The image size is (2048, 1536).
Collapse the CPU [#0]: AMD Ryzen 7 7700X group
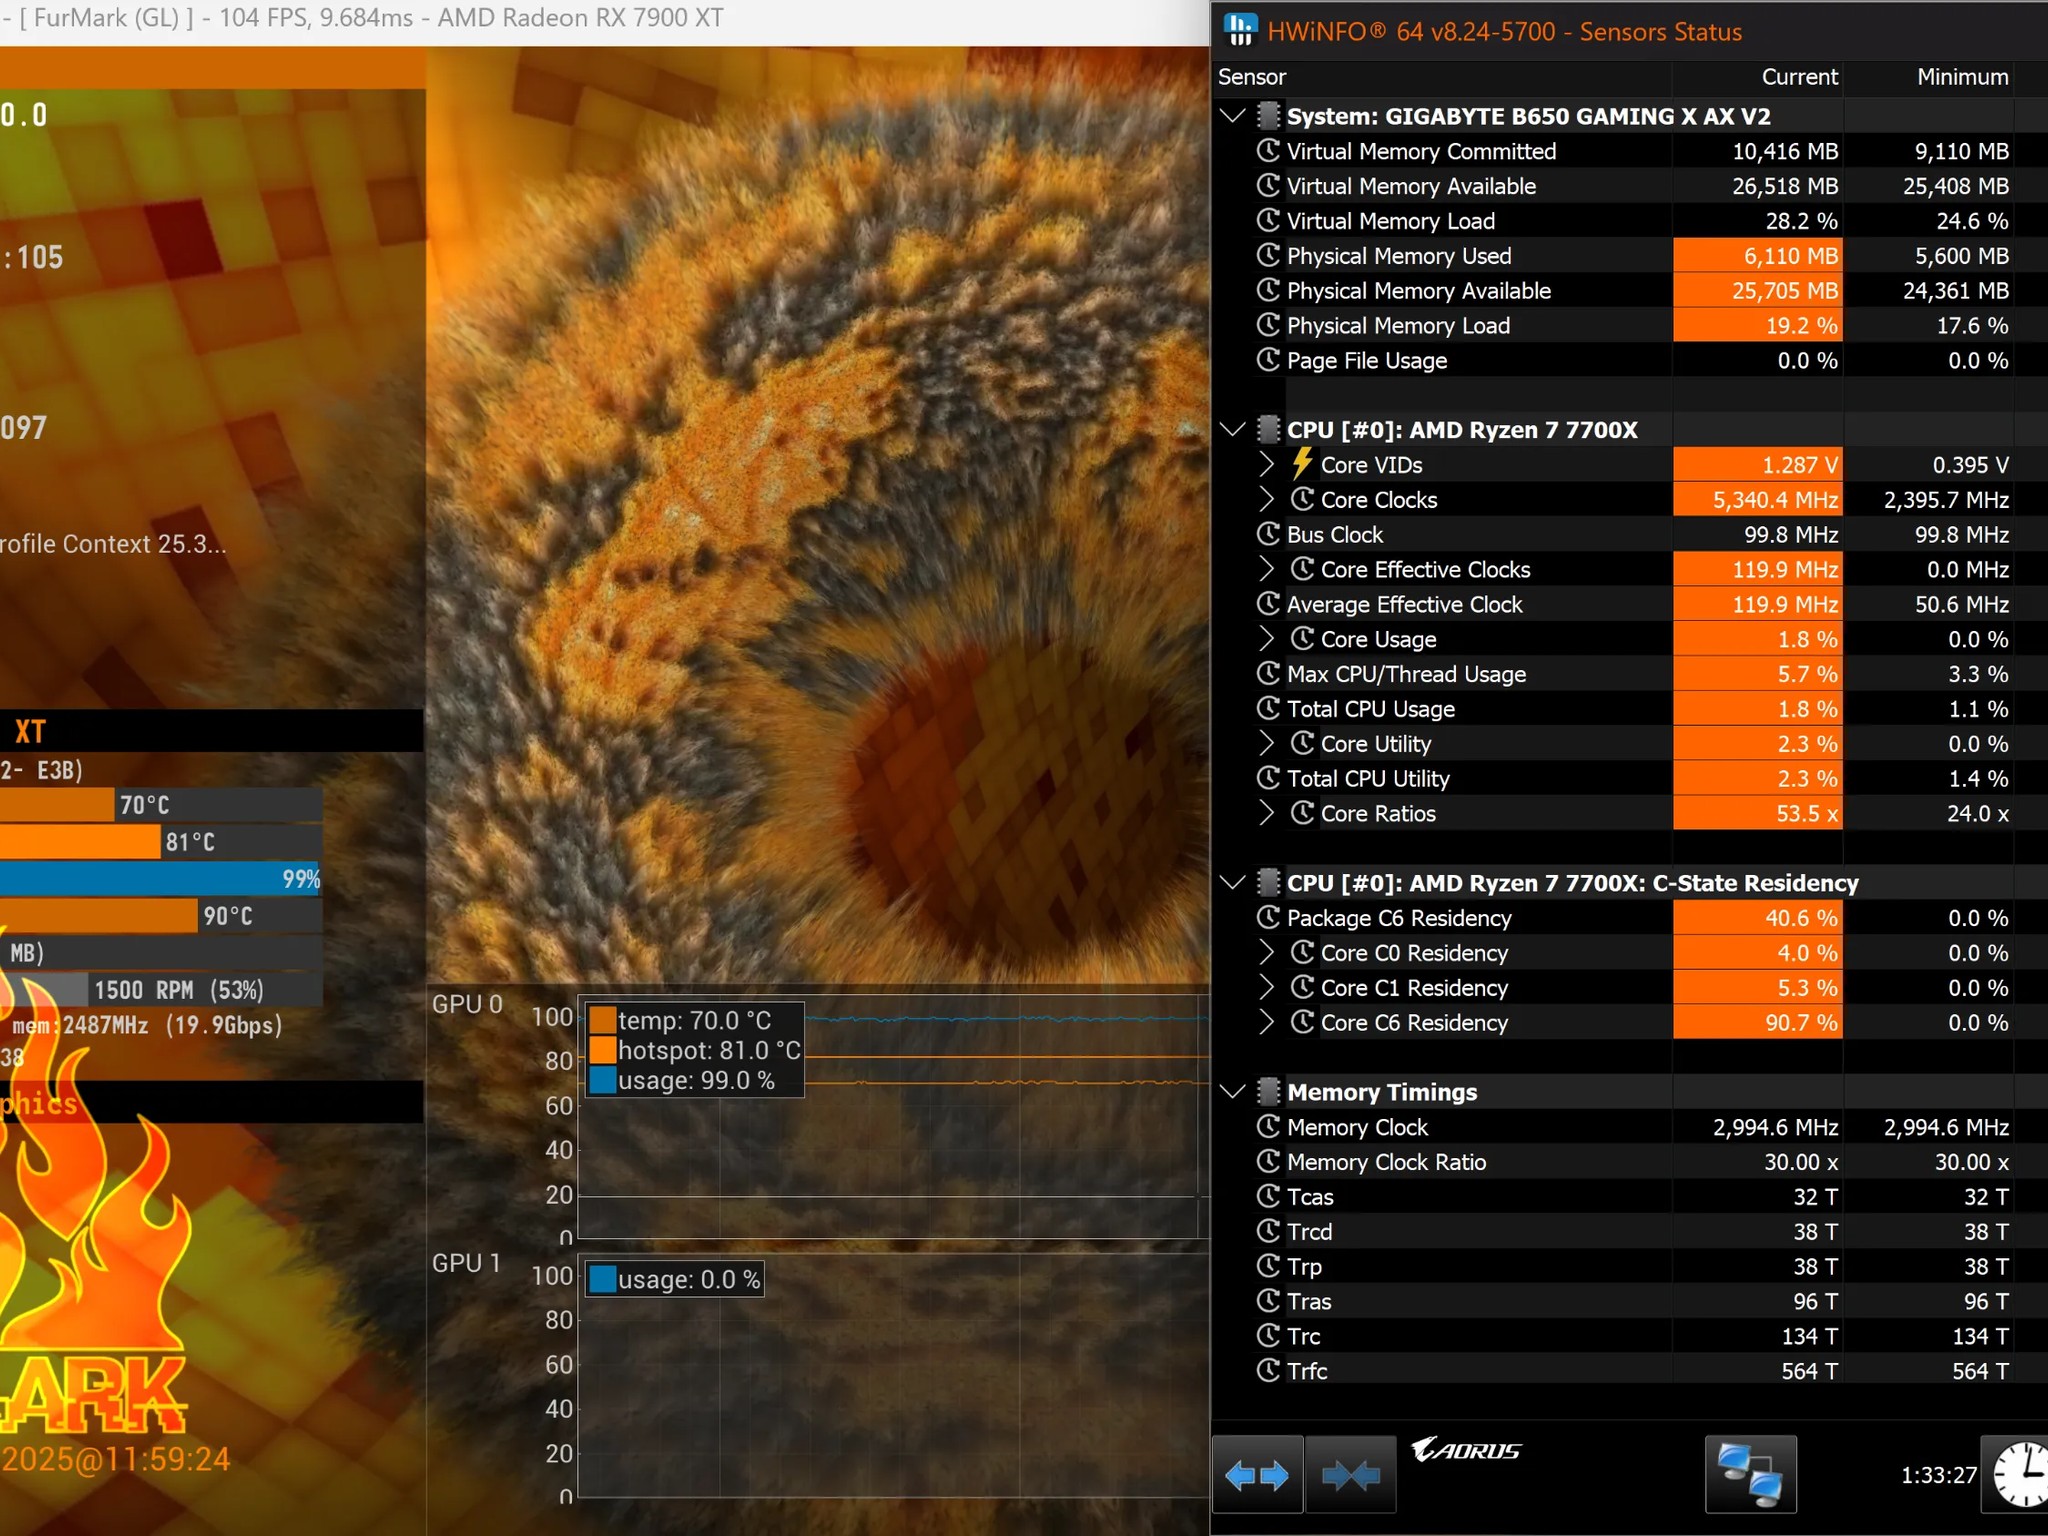click(x=1233, y=430)
